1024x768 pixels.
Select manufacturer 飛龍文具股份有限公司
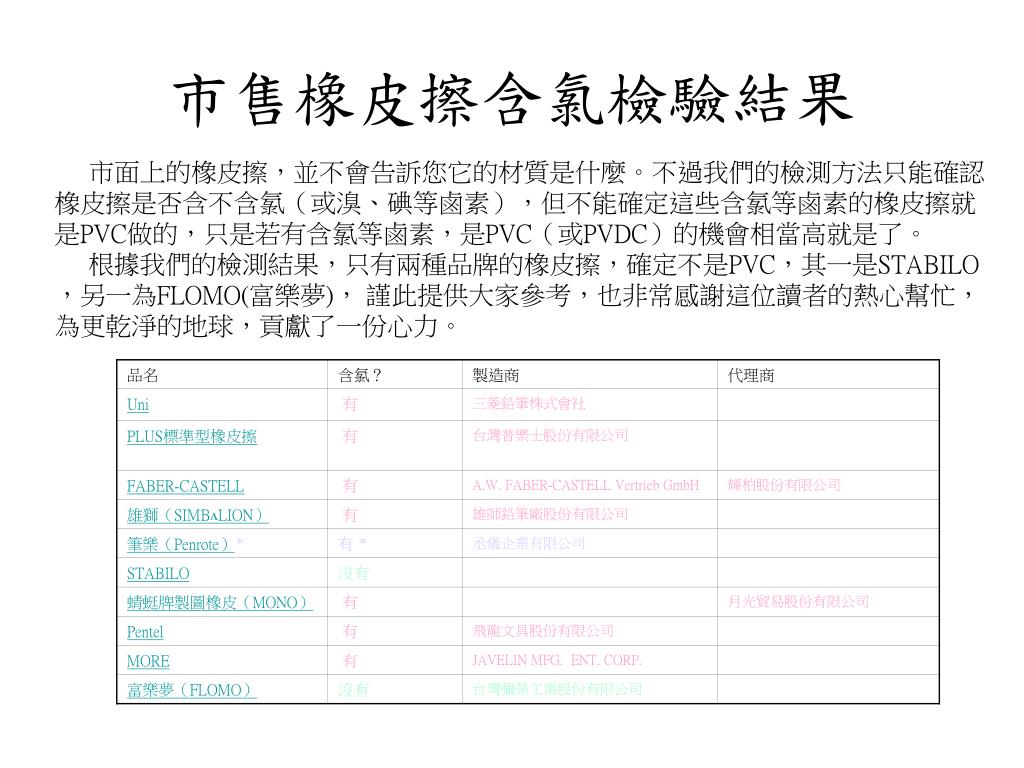(543, 630)
